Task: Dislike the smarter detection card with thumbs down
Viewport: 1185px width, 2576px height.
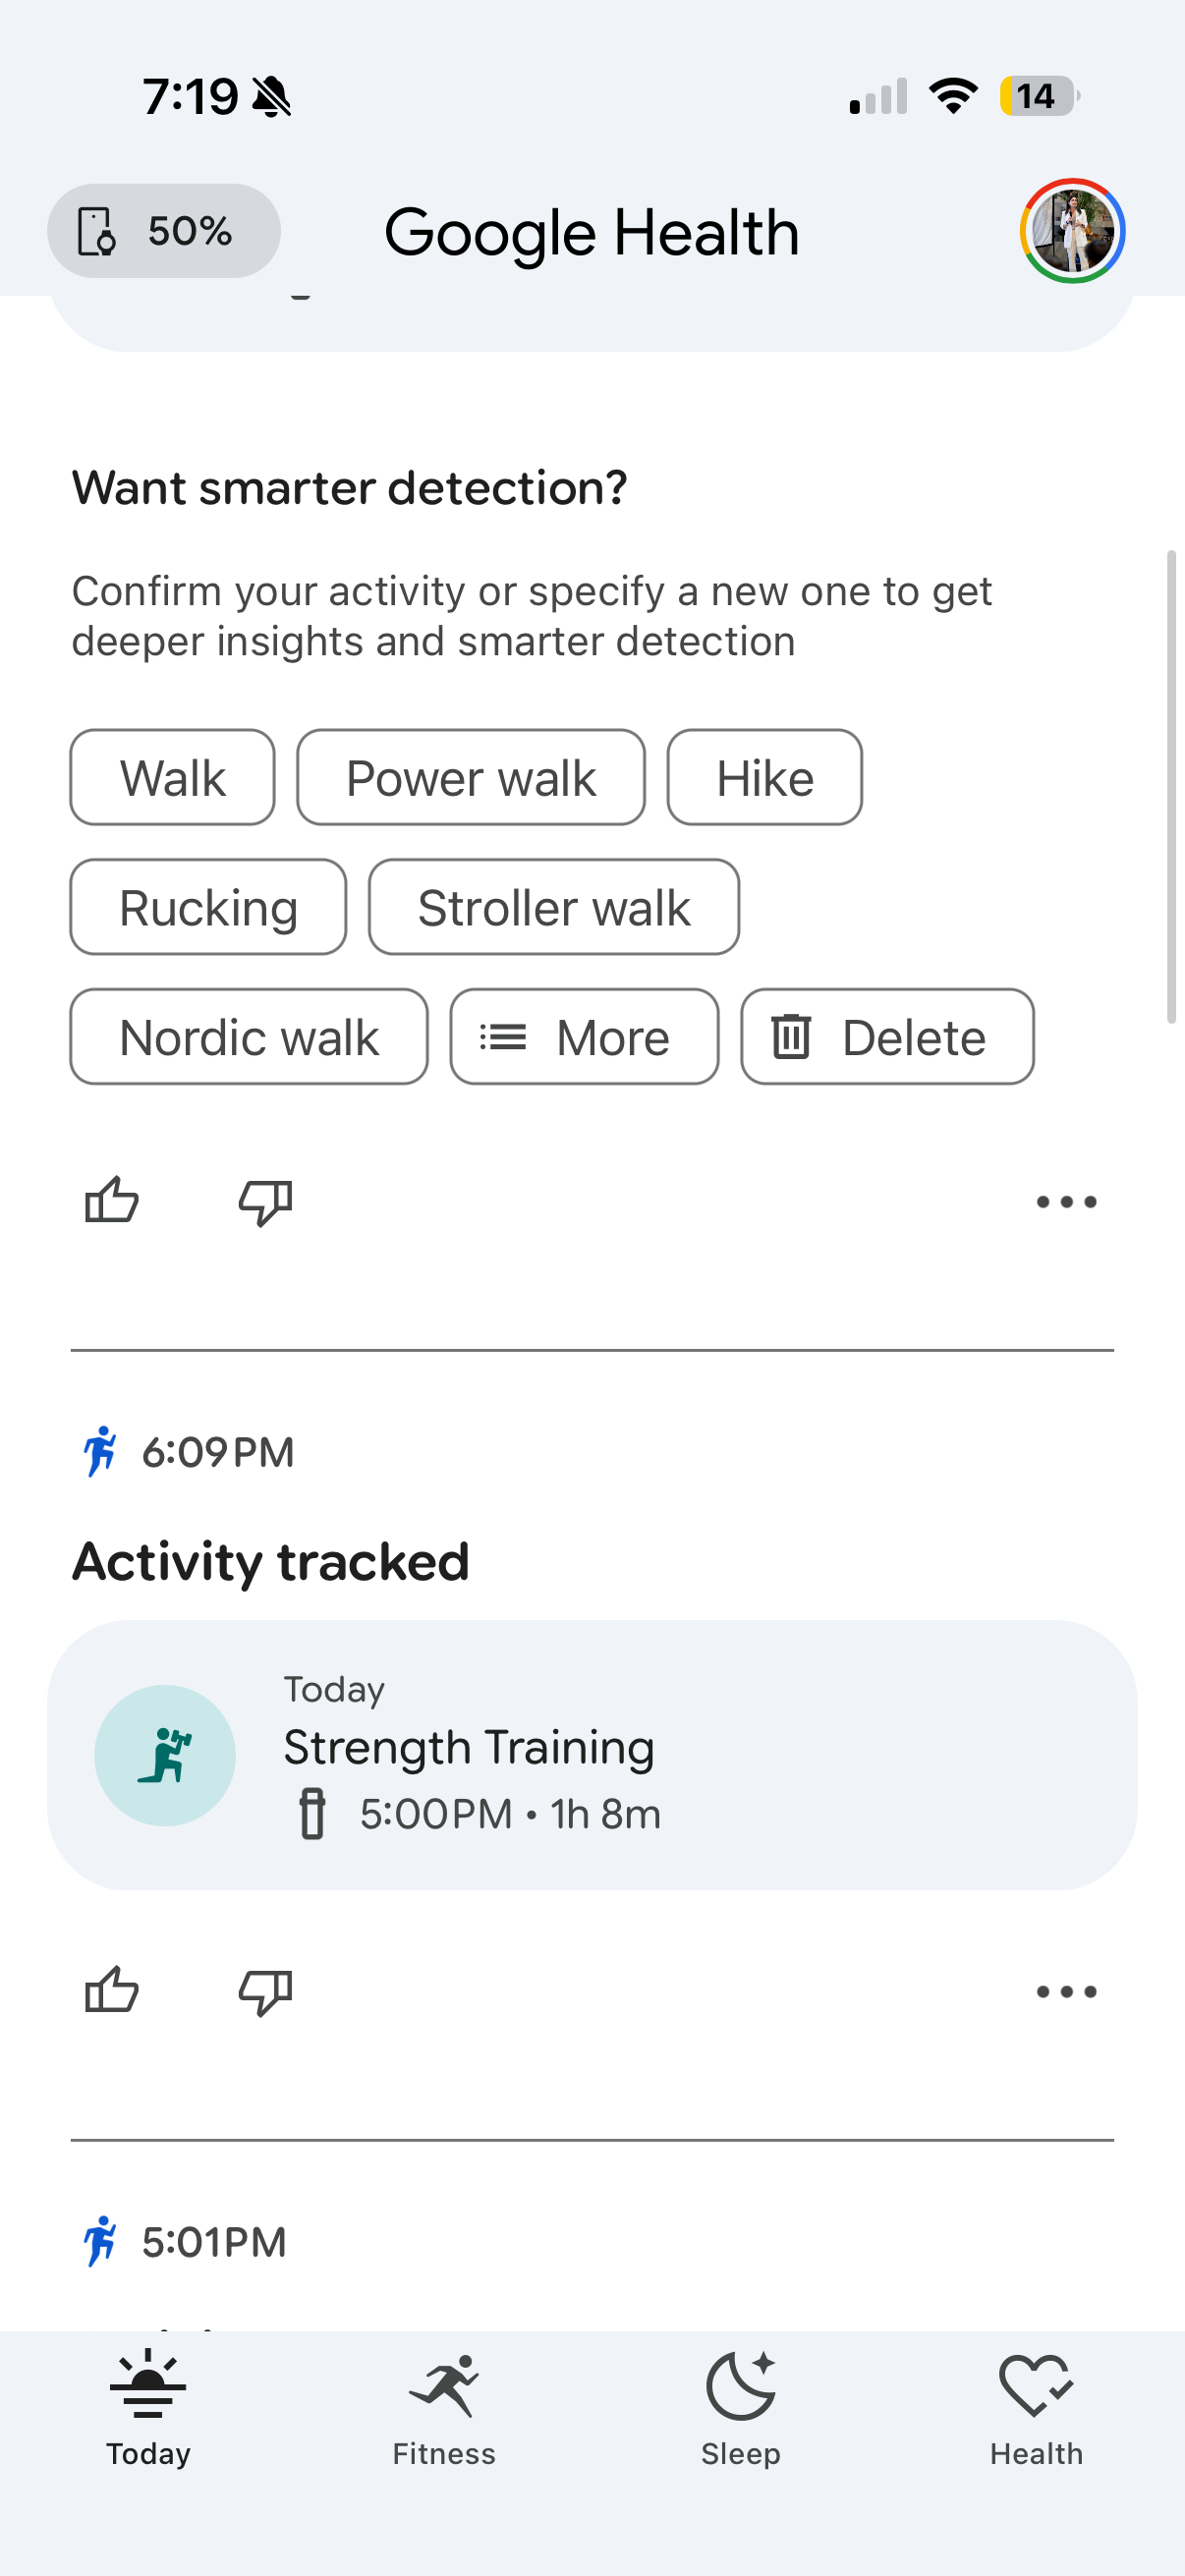Action: [x=265, y=1201]
